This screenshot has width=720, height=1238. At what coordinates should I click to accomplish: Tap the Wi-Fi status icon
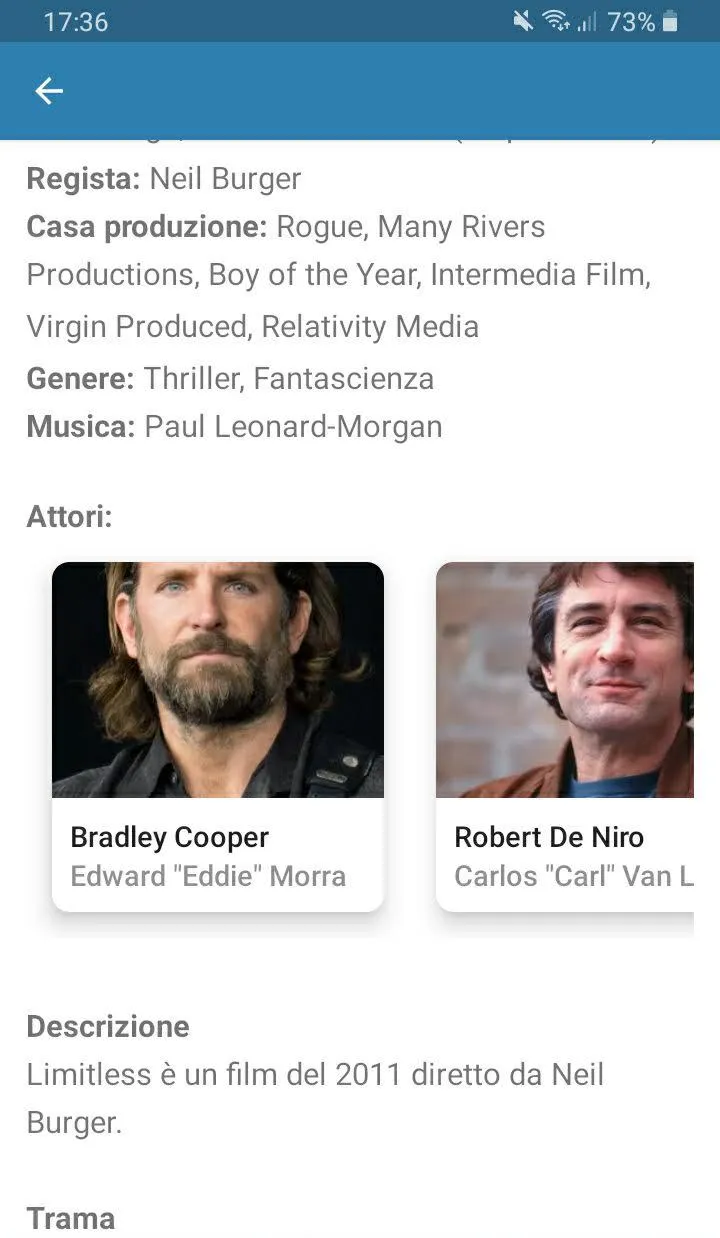point(556,21)
